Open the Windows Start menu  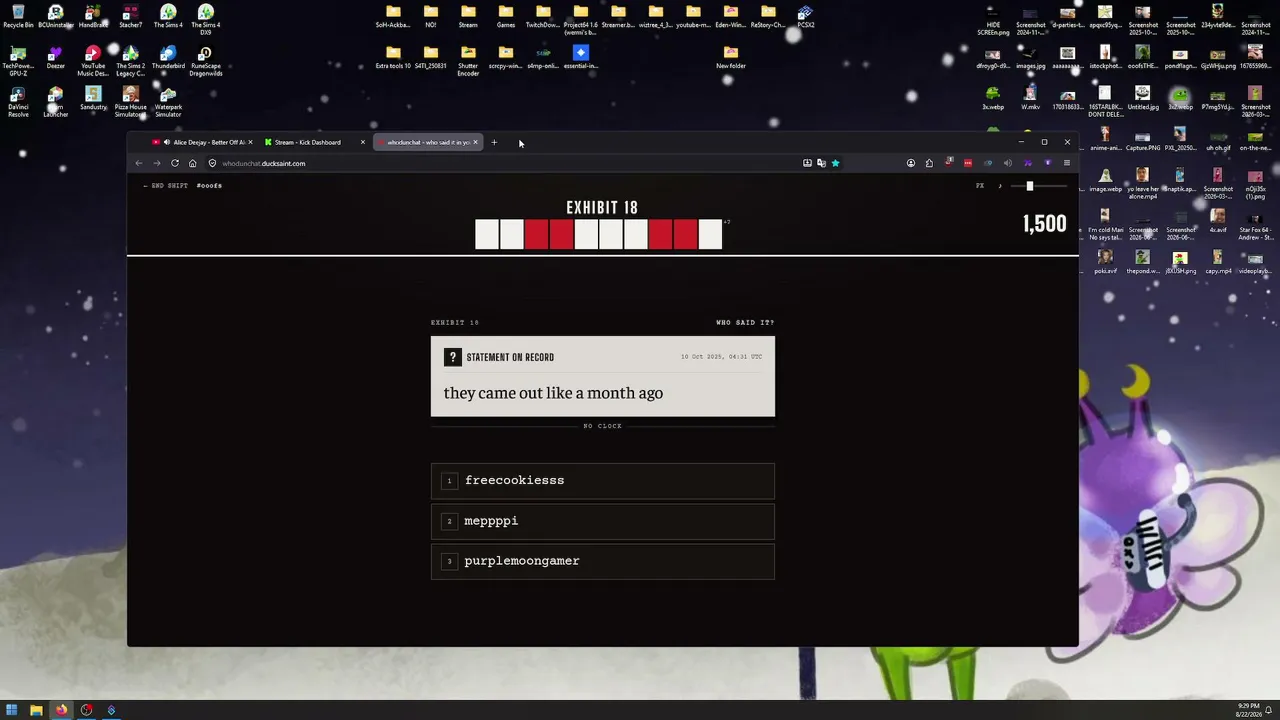click(12, 710)
